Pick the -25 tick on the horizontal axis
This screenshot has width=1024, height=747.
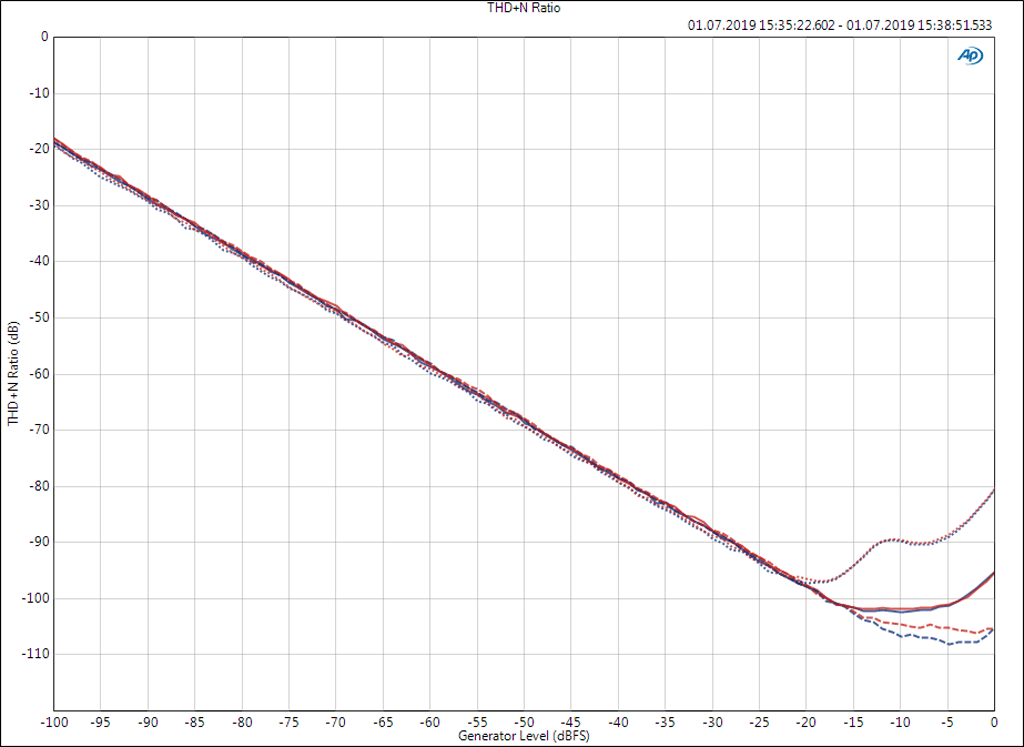[x=759, y=722]
